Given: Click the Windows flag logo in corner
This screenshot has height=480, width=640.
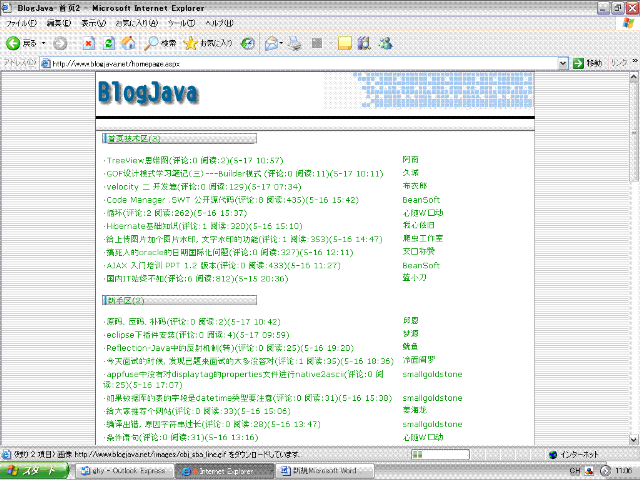Looking at the screenshot, I should click(628, 23).
